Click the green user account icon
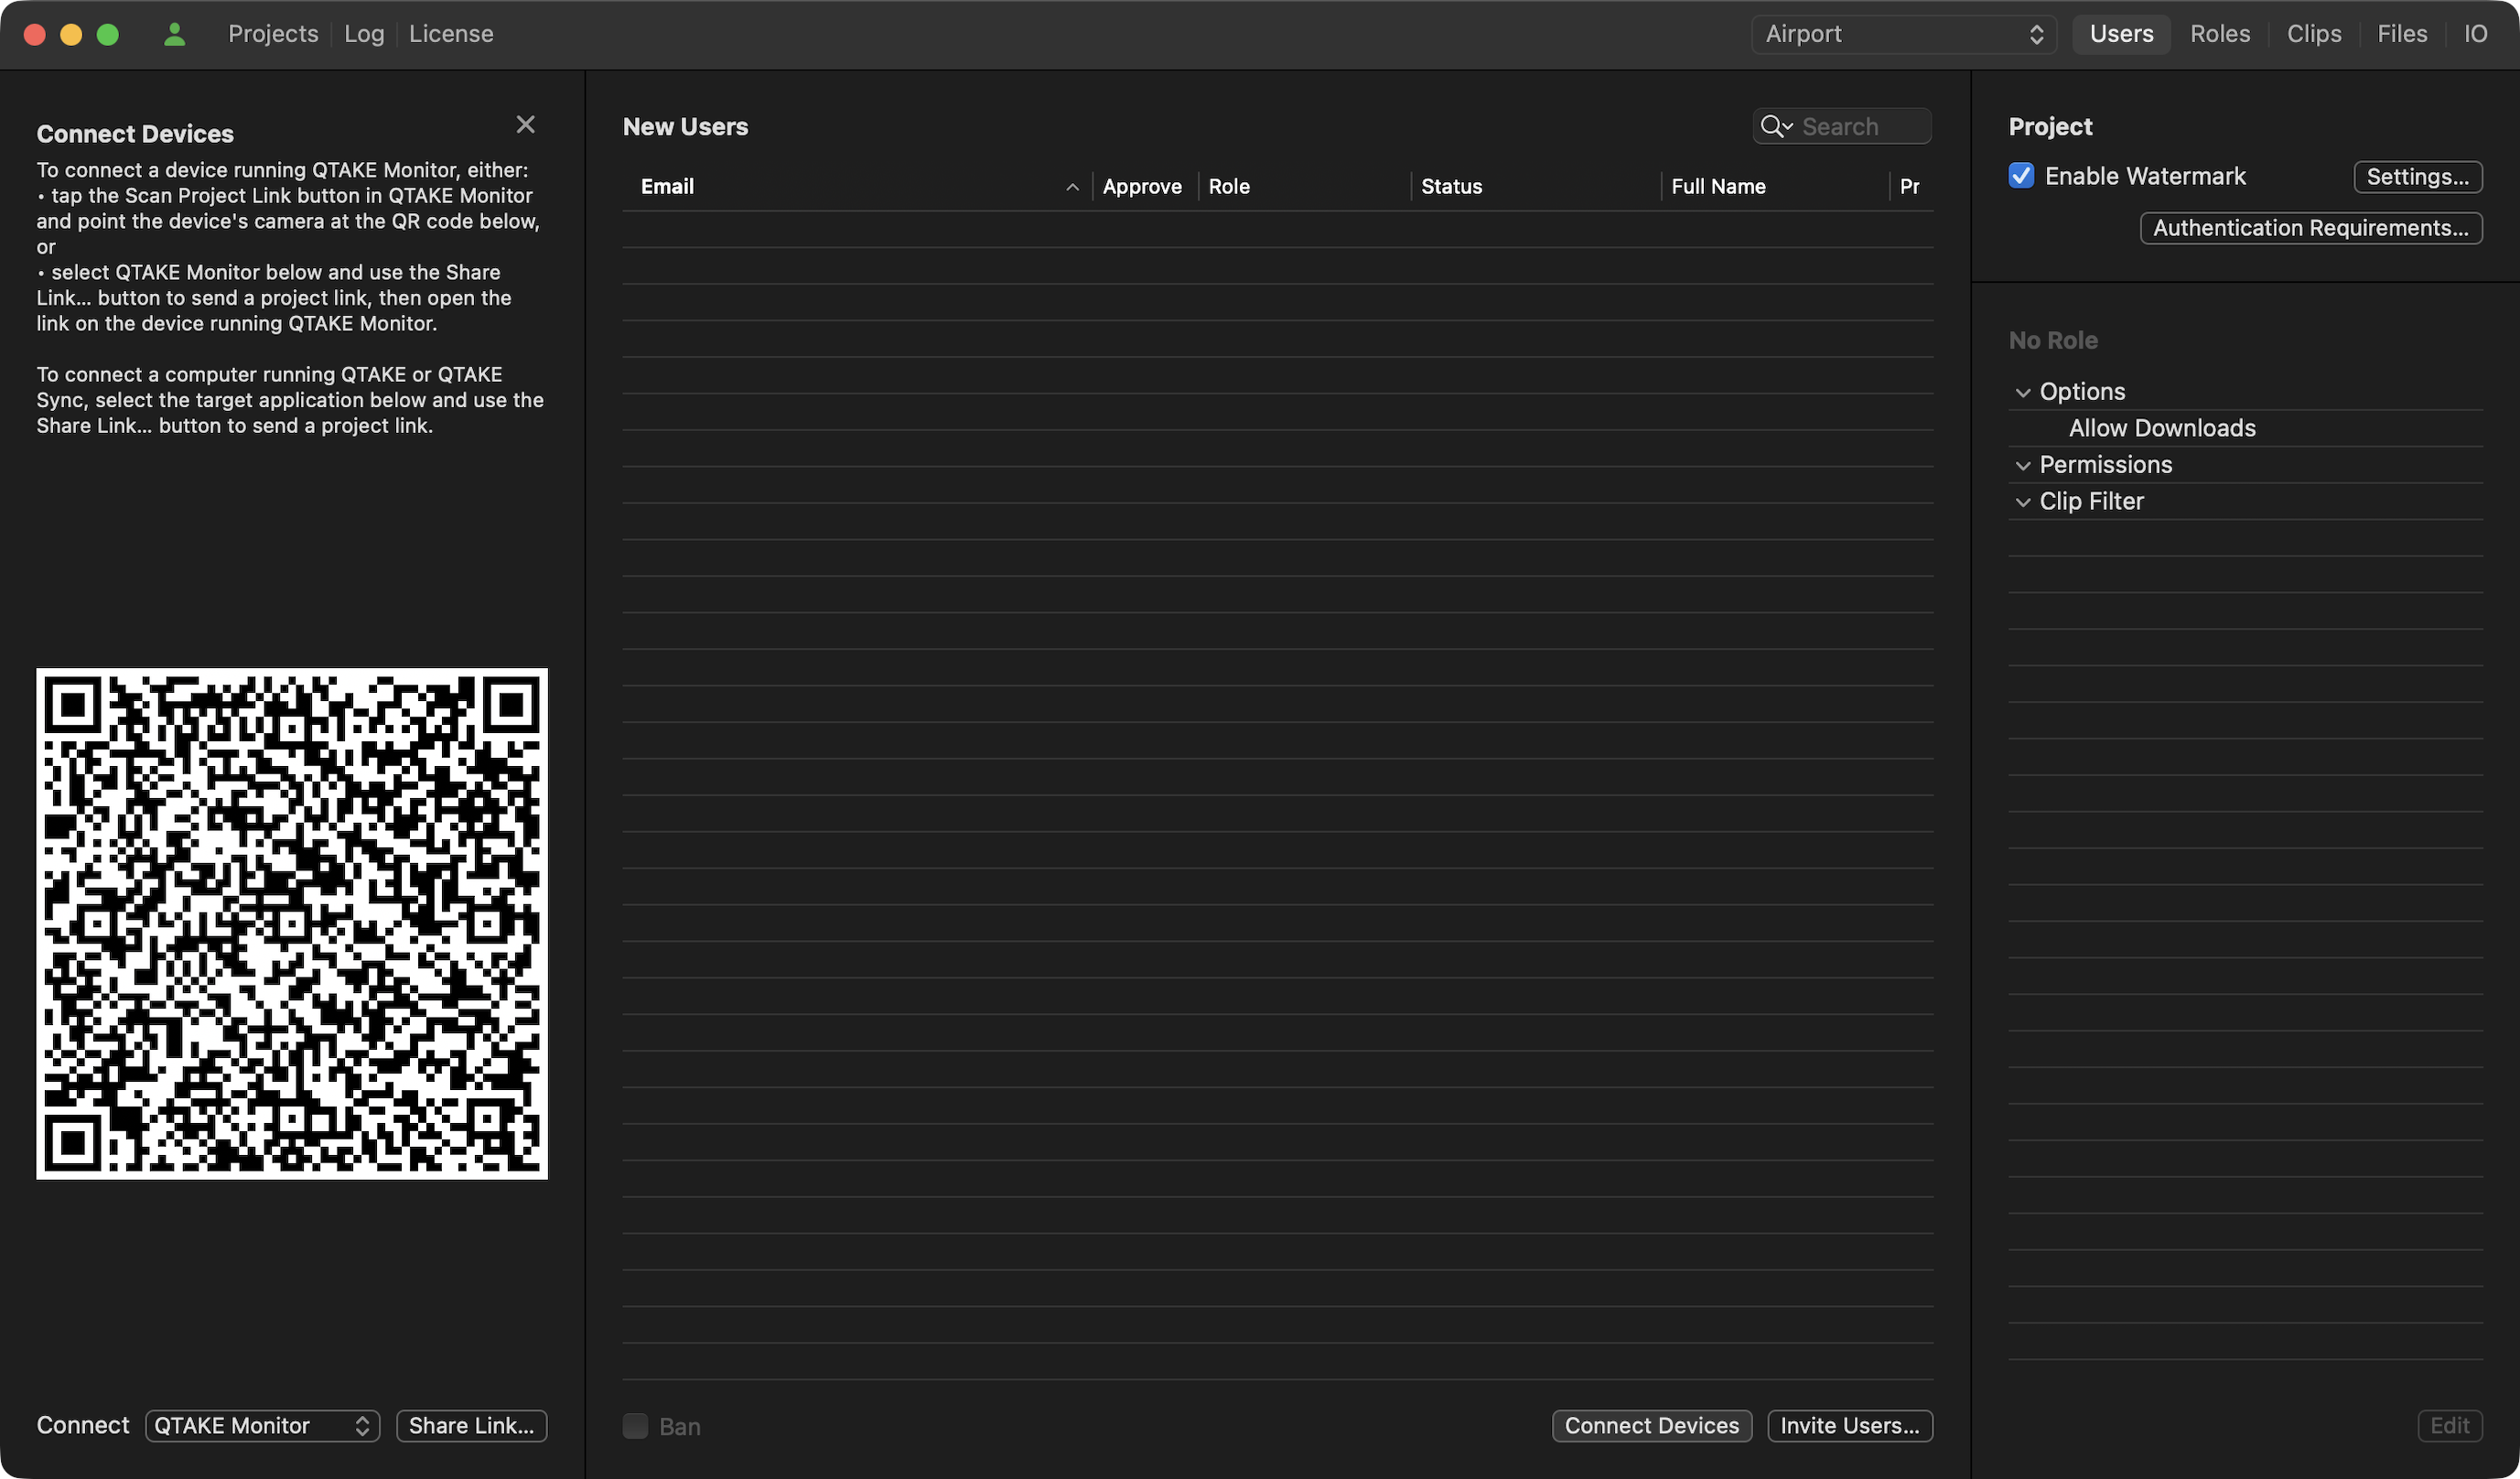Screen dimensions: 2520x1479 (174, 34)
